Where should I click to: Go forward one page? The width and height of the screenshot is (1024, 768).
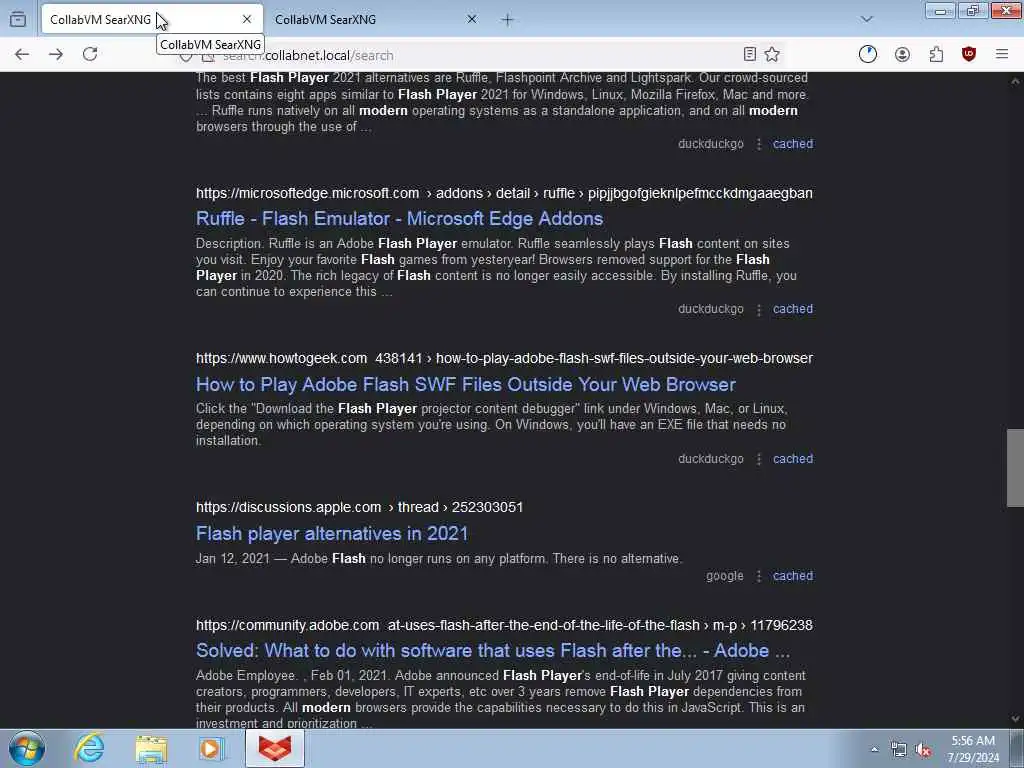[56, 54]
